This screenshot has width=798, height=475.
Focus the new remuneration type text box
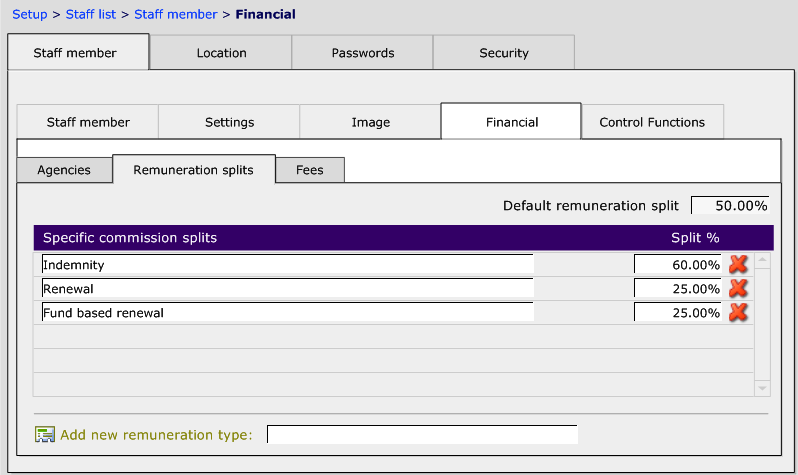tap(422, 435)
